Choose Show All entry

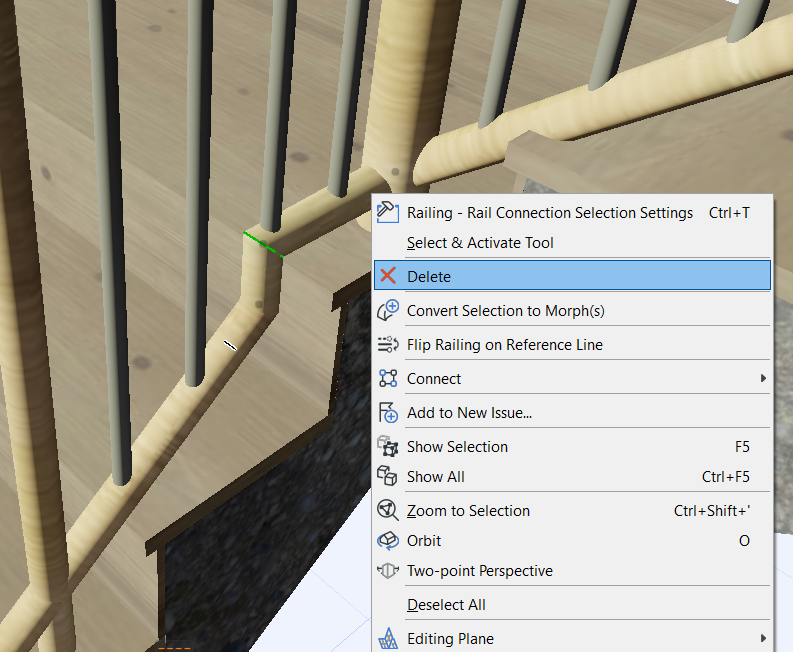572,476
